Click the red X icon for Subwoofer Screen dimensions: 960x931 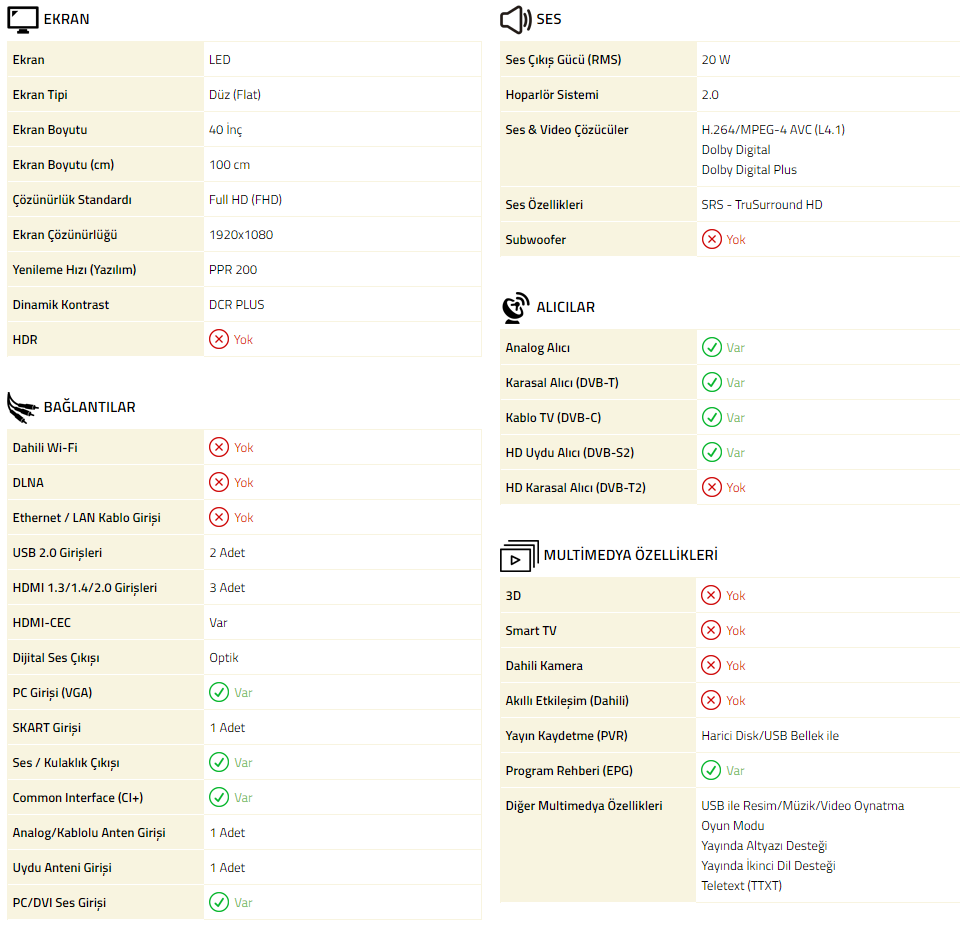coord(711,239)
